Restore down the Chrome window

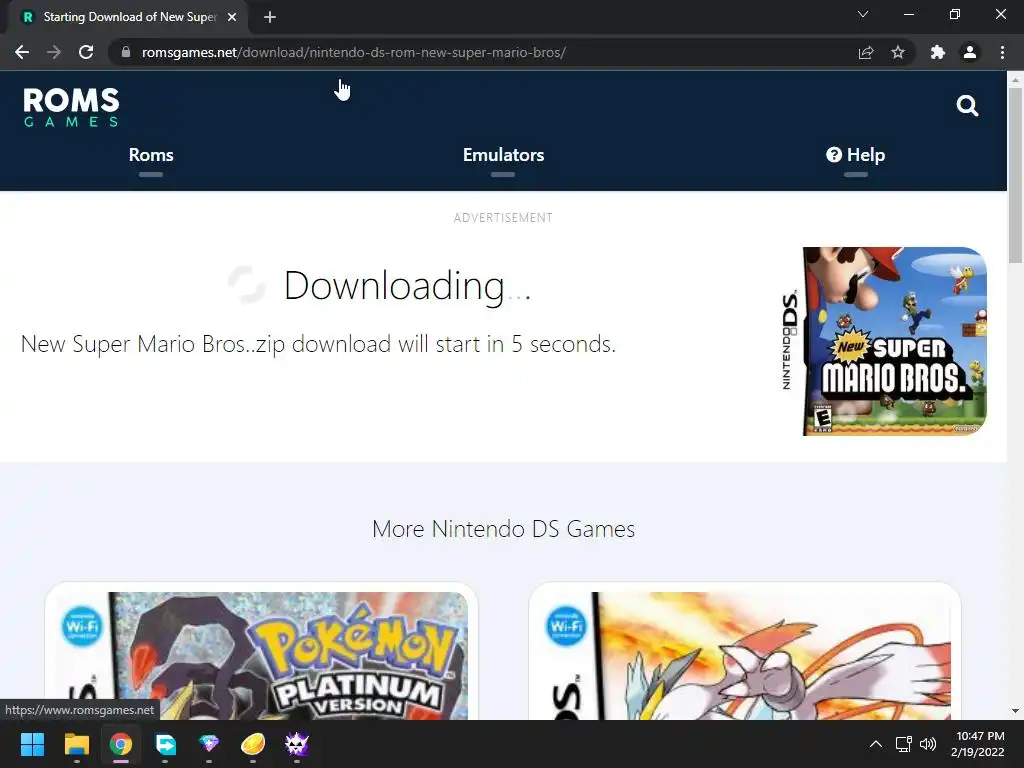tap(955, 14)
